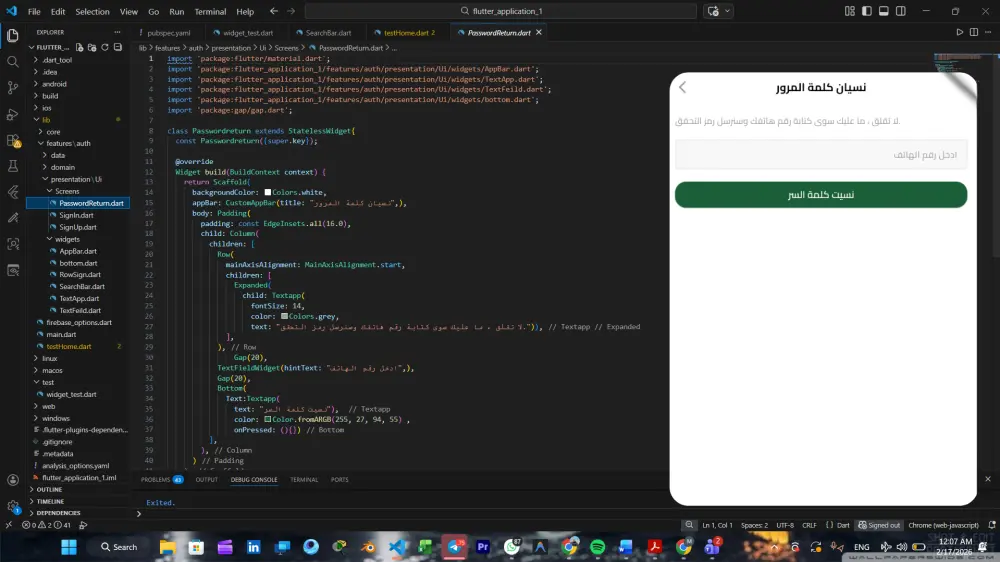Image resolution: width=1000 pixels, height=562 pixels.
Task: Open the File menu
Action: pos(34,11)
